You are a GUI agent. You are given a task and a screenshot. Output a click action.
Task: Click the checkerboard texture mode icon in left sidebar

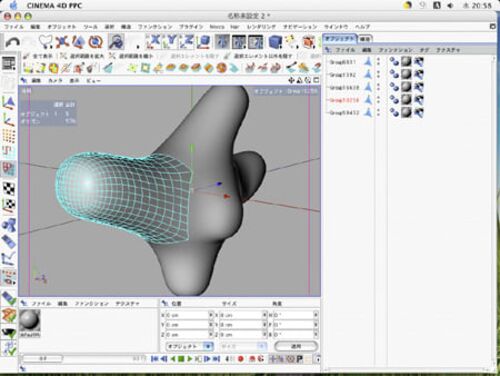pos(9,189)
